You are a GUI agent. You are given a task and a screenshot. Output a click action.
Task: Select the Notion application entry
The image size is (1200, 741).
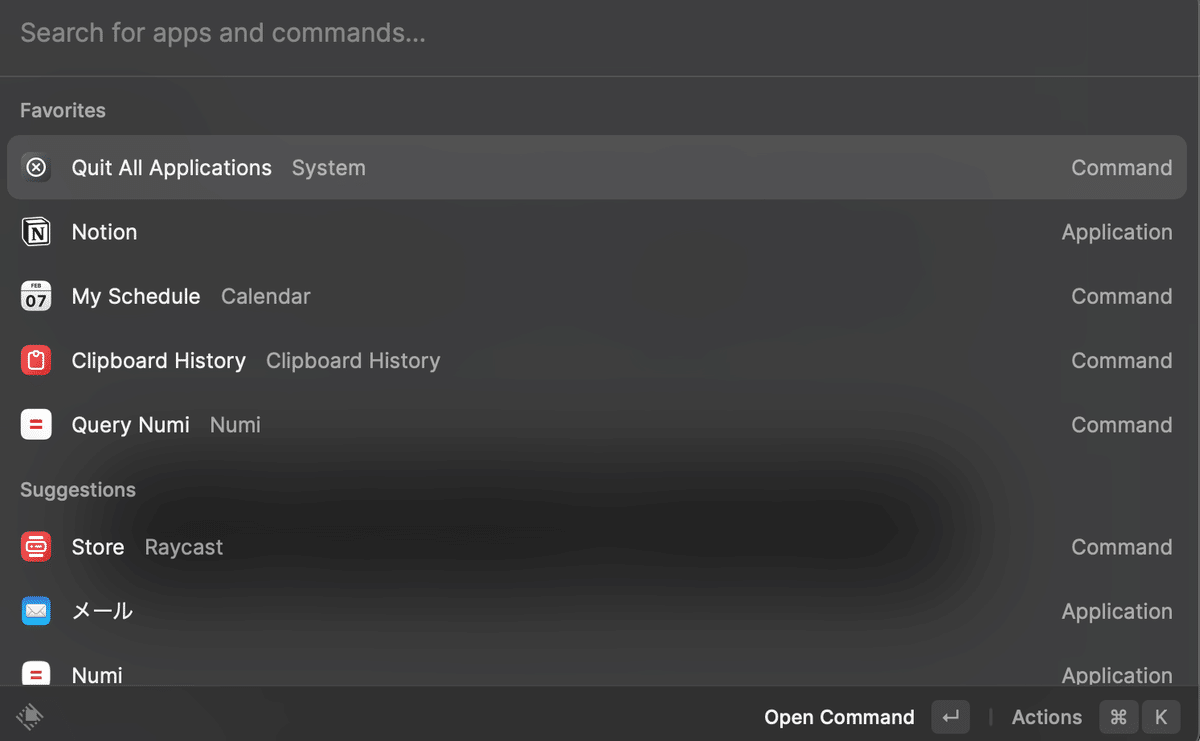point(600,232)
